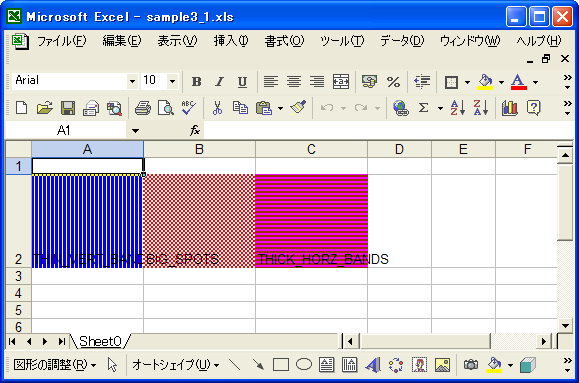This screenshot has width=579, height=383.
Task: Click Insert Hyperlink globe icon
Action: (x=400, y=108)
